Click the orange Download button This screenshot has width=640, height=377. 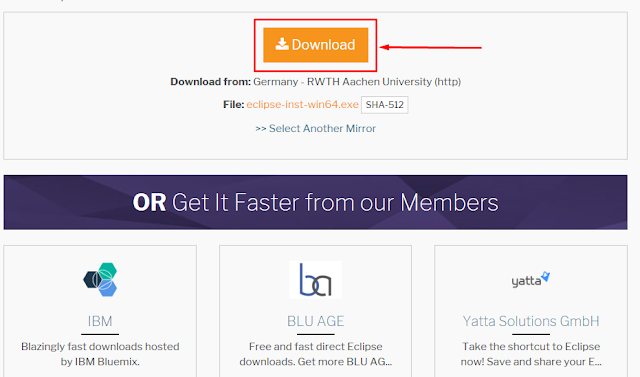316,45
